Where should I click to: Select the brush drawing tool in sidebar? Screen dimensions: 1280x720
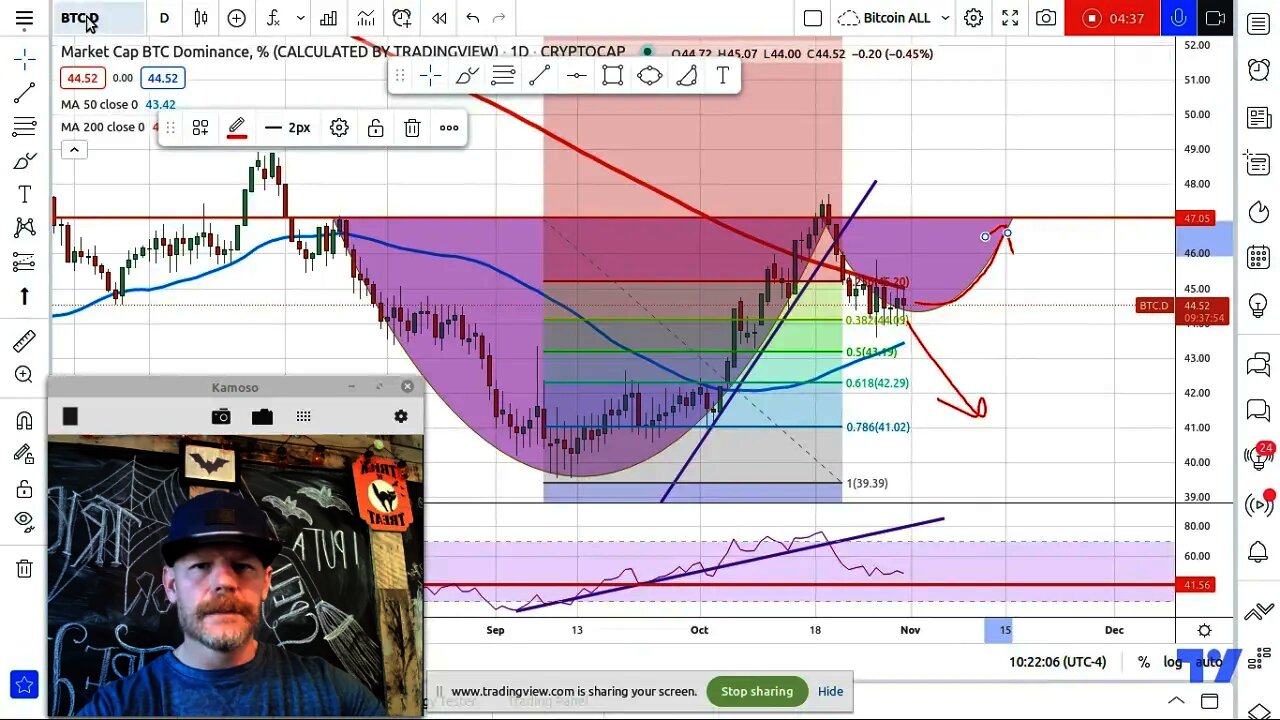coord(25,161)
